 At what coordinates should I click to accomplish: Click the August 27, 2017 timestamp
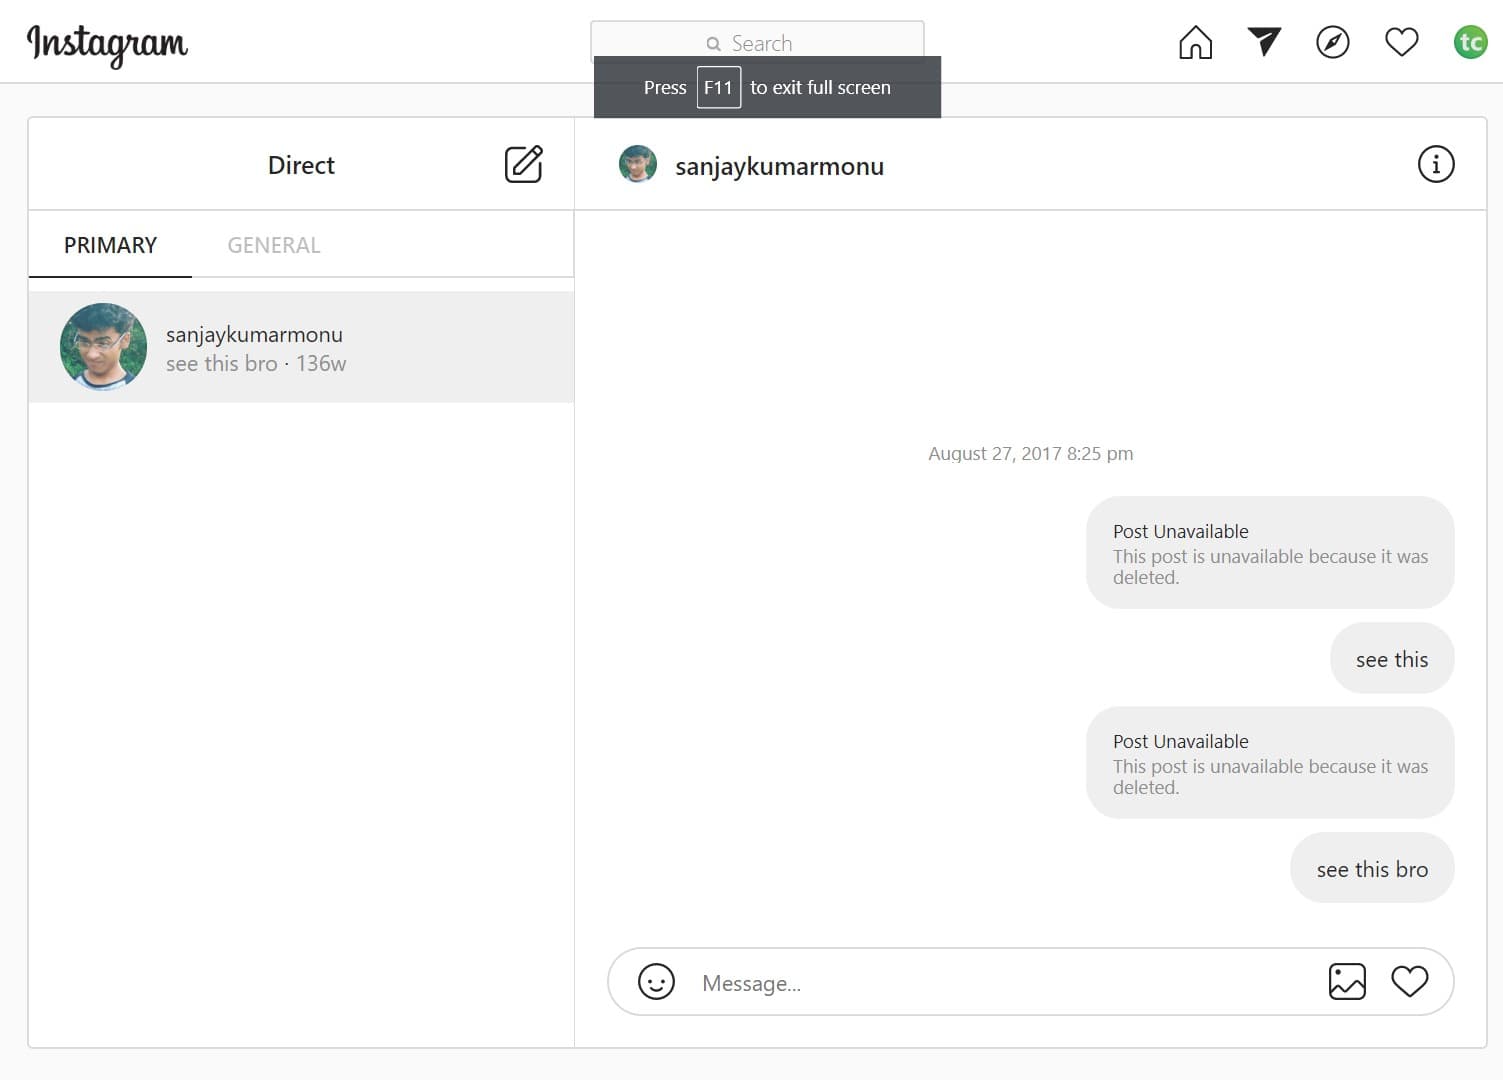point(1030,454)
